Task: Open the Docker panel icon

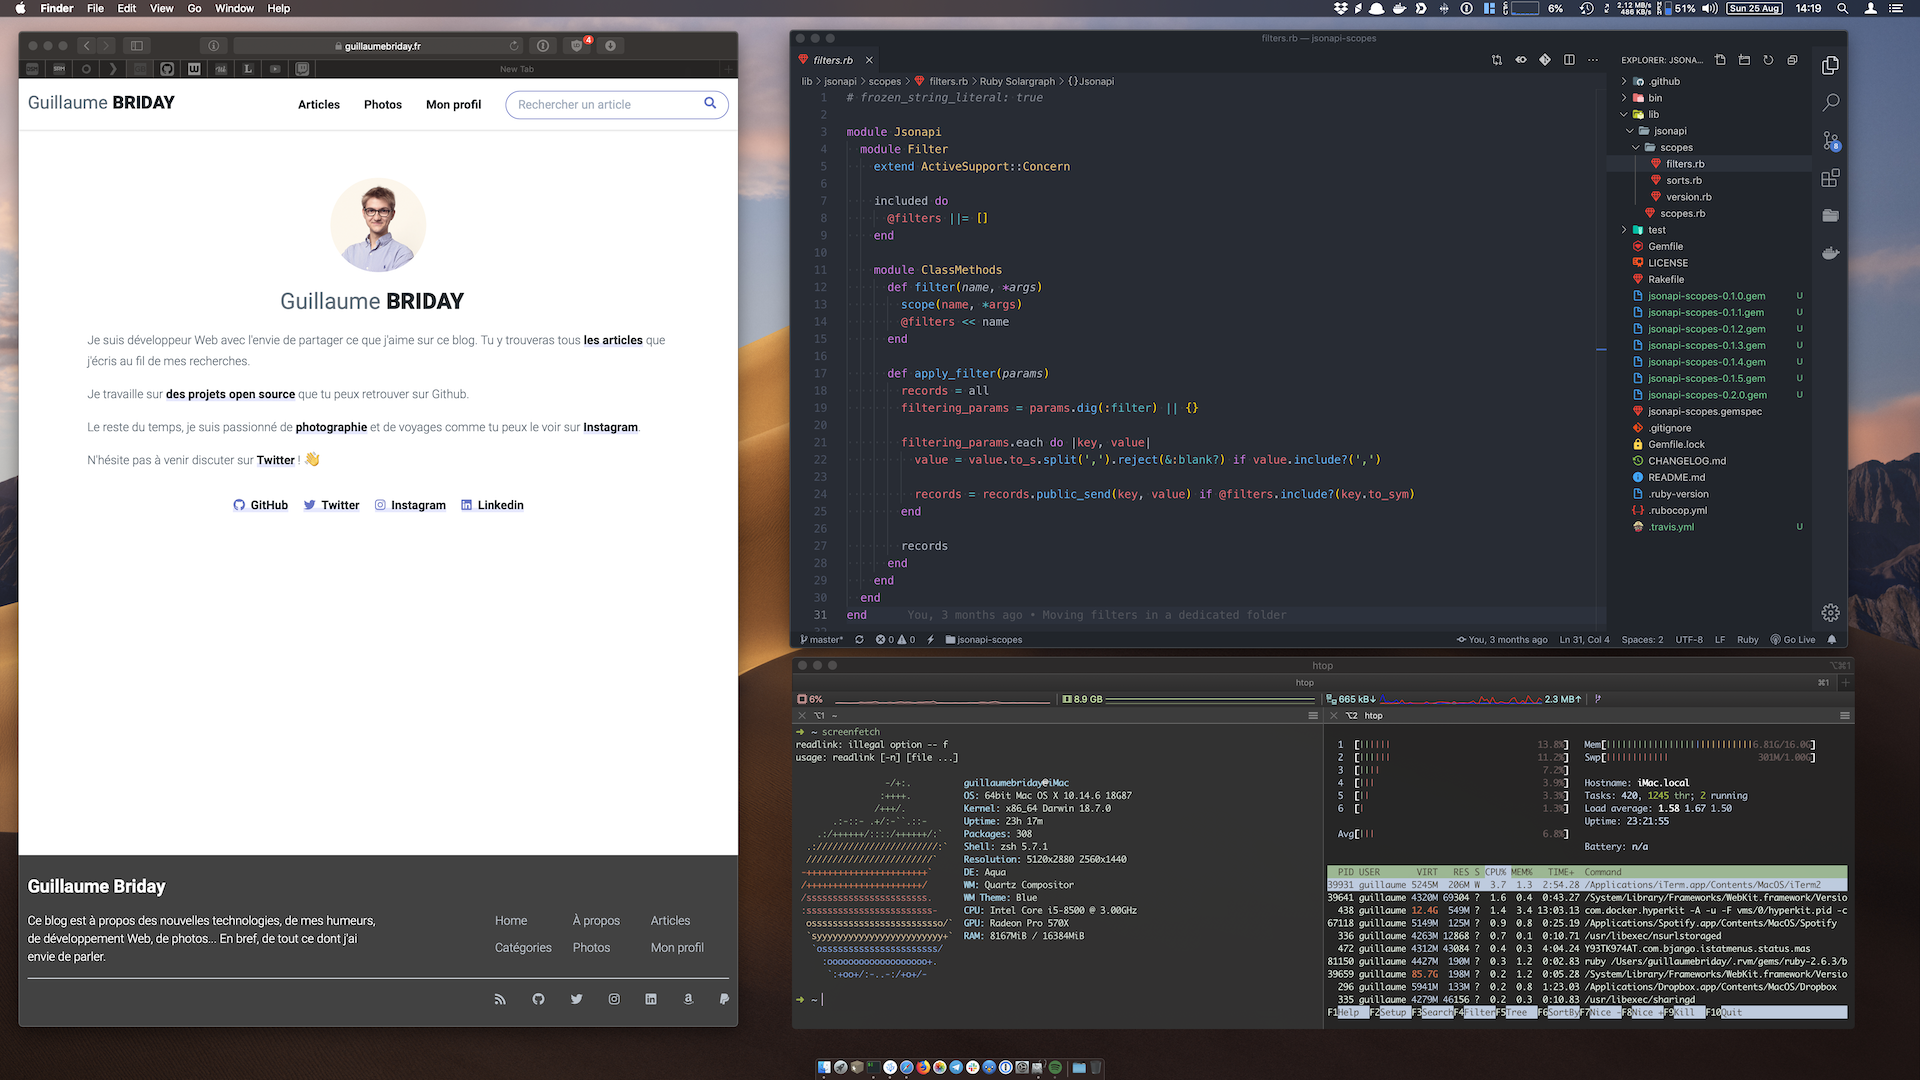Action: click(x=1830, y=253)
